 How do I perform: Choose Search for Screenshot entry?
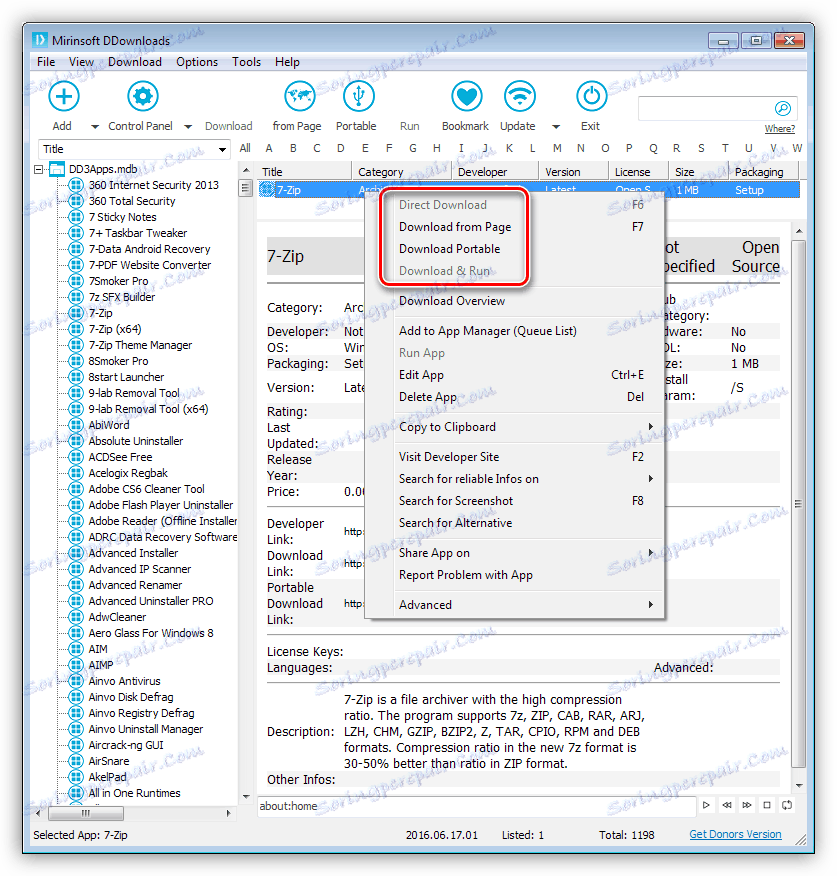coord(514,501)
